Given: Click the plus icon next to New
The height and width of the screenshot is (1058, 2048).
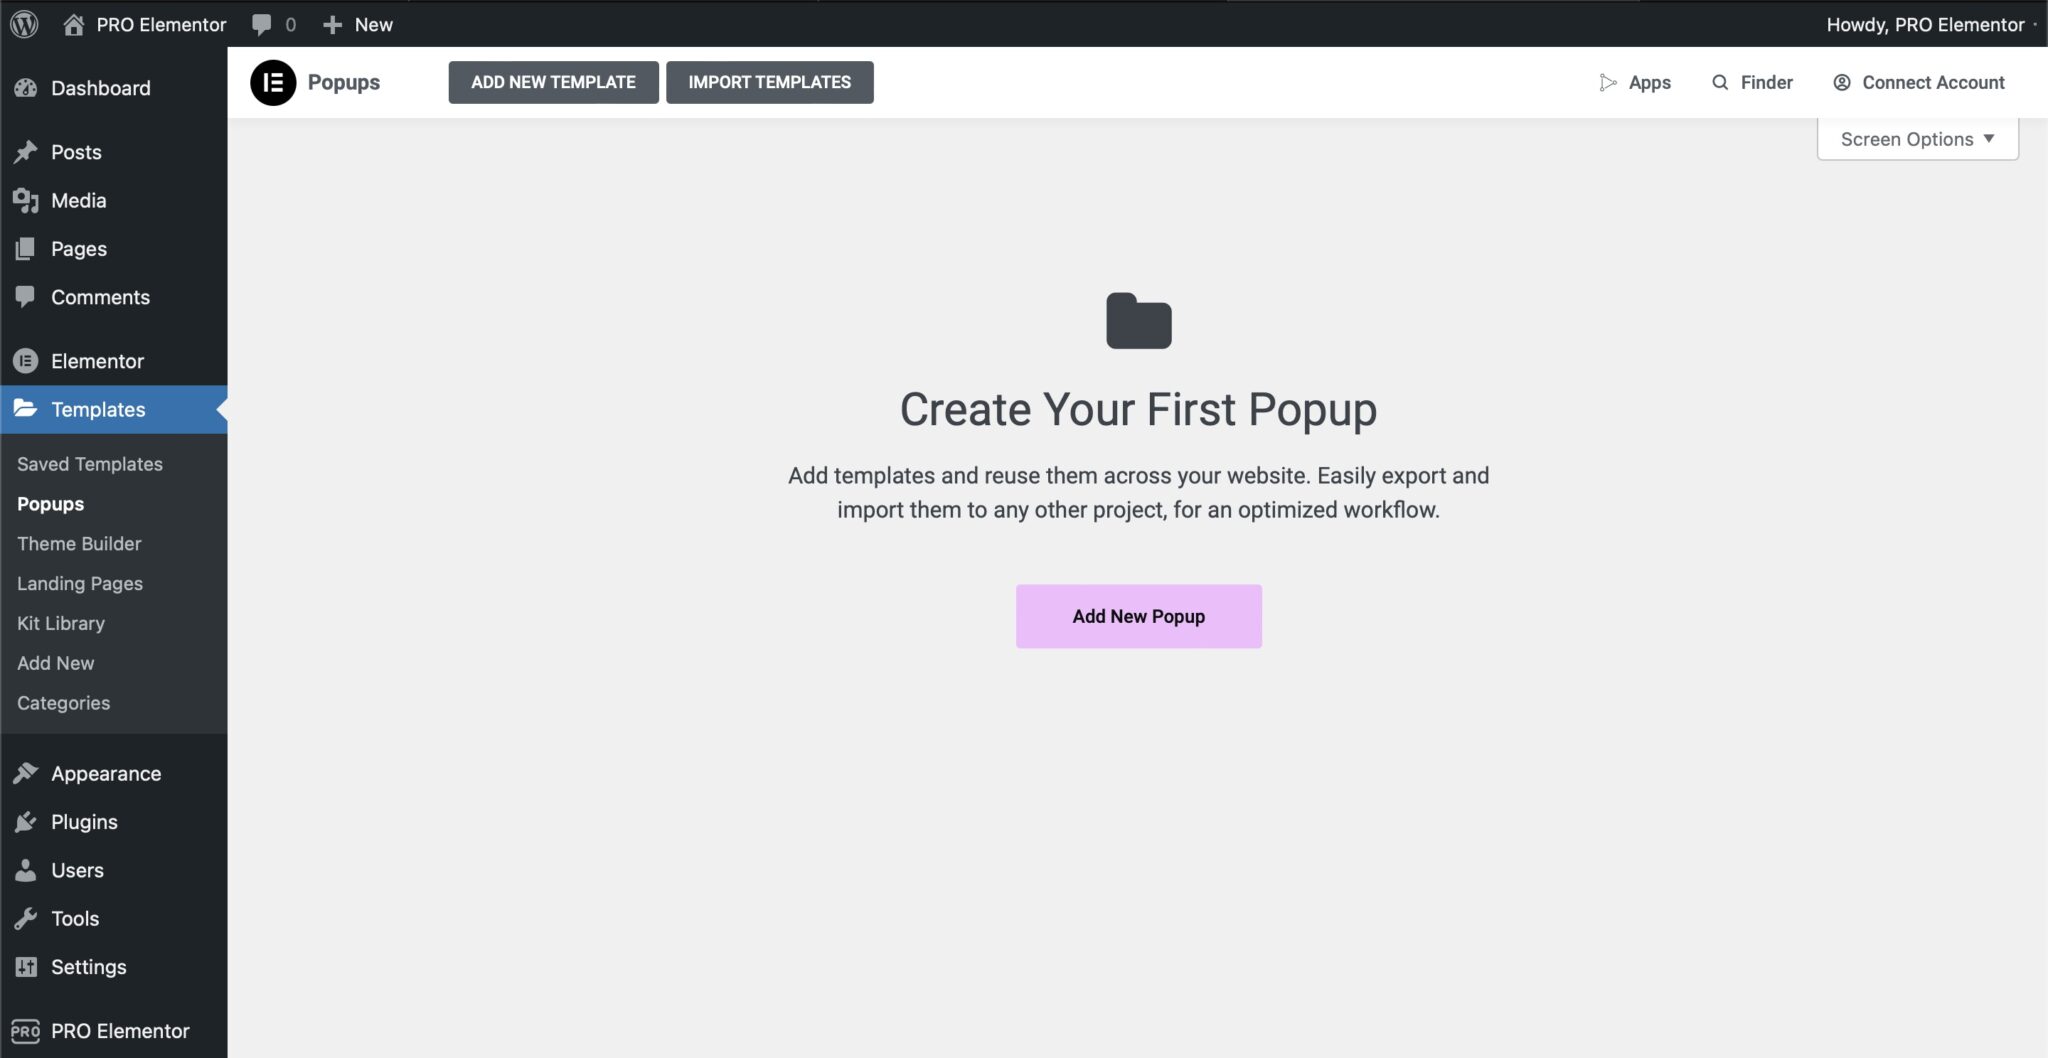Looking at the screenshot, I should click(x=333, y=25).
